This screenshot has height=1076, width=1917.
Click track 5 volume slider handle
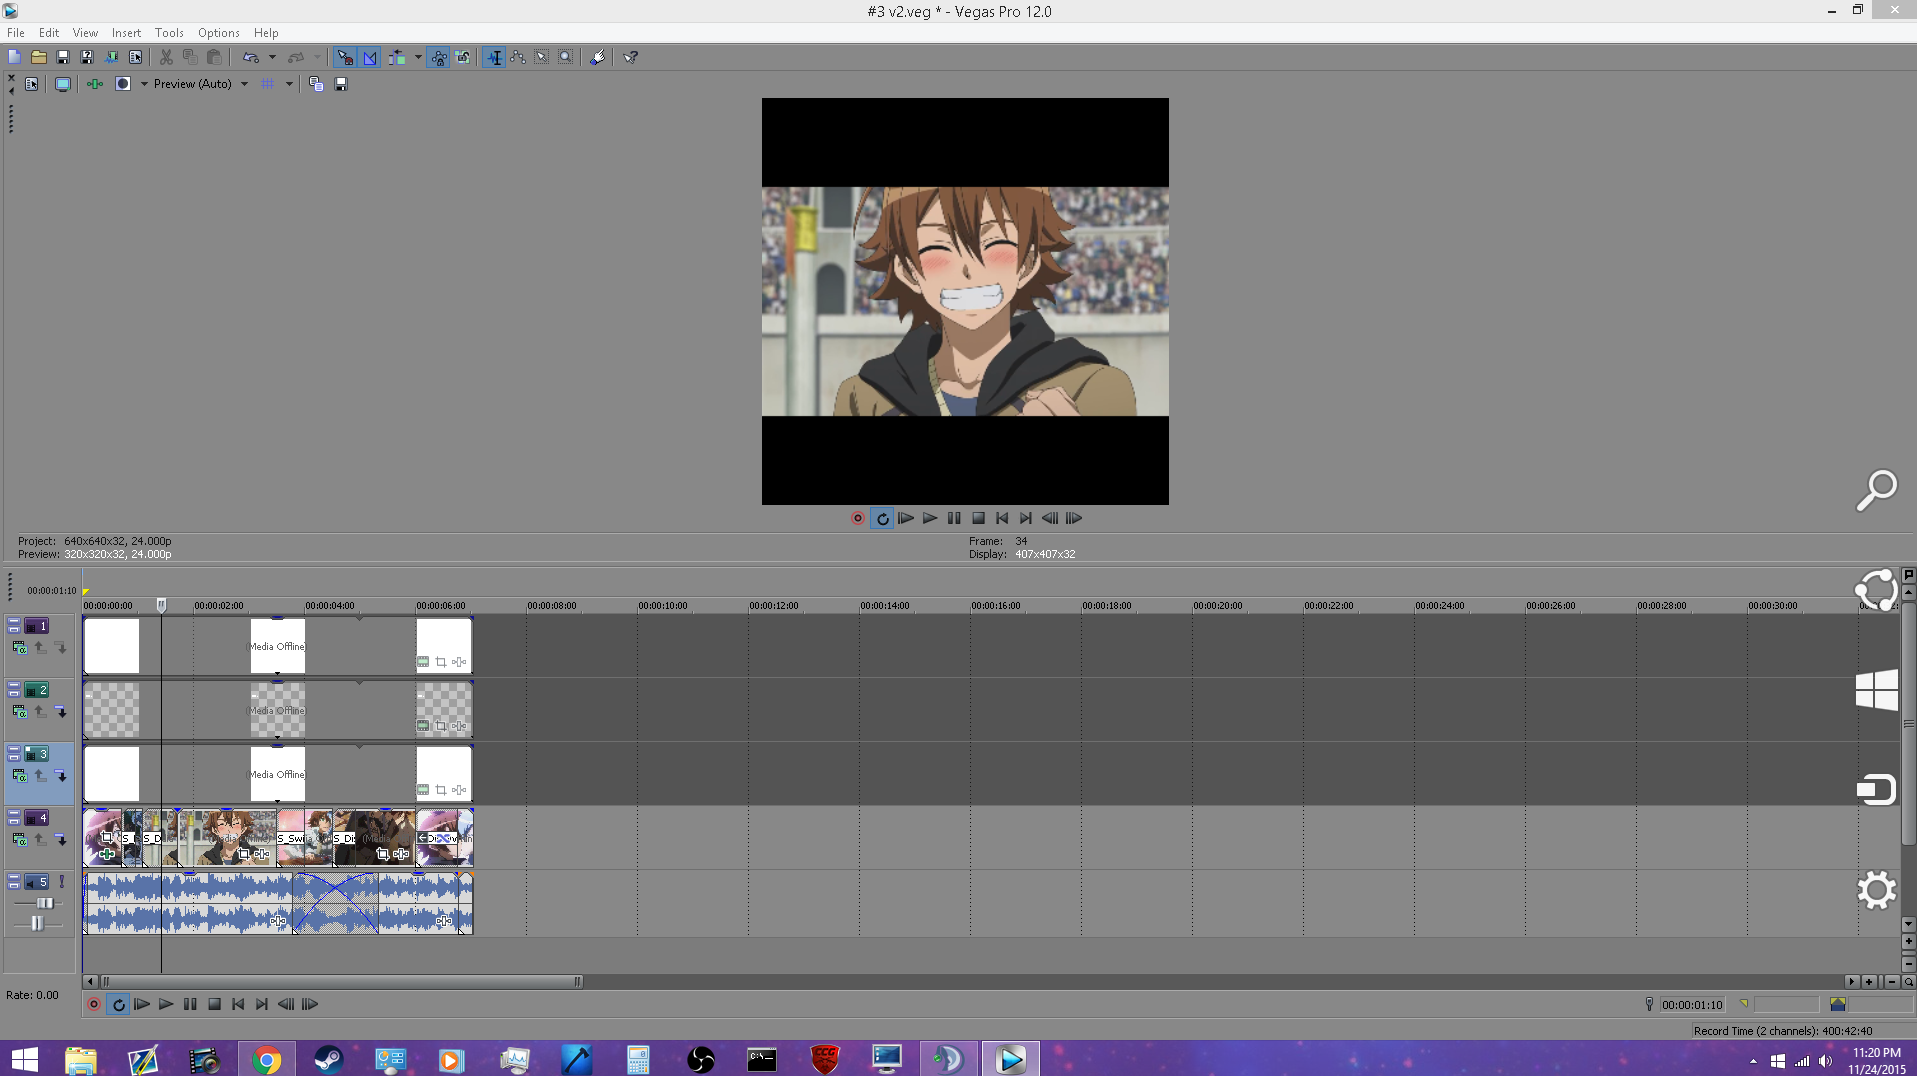45,903
